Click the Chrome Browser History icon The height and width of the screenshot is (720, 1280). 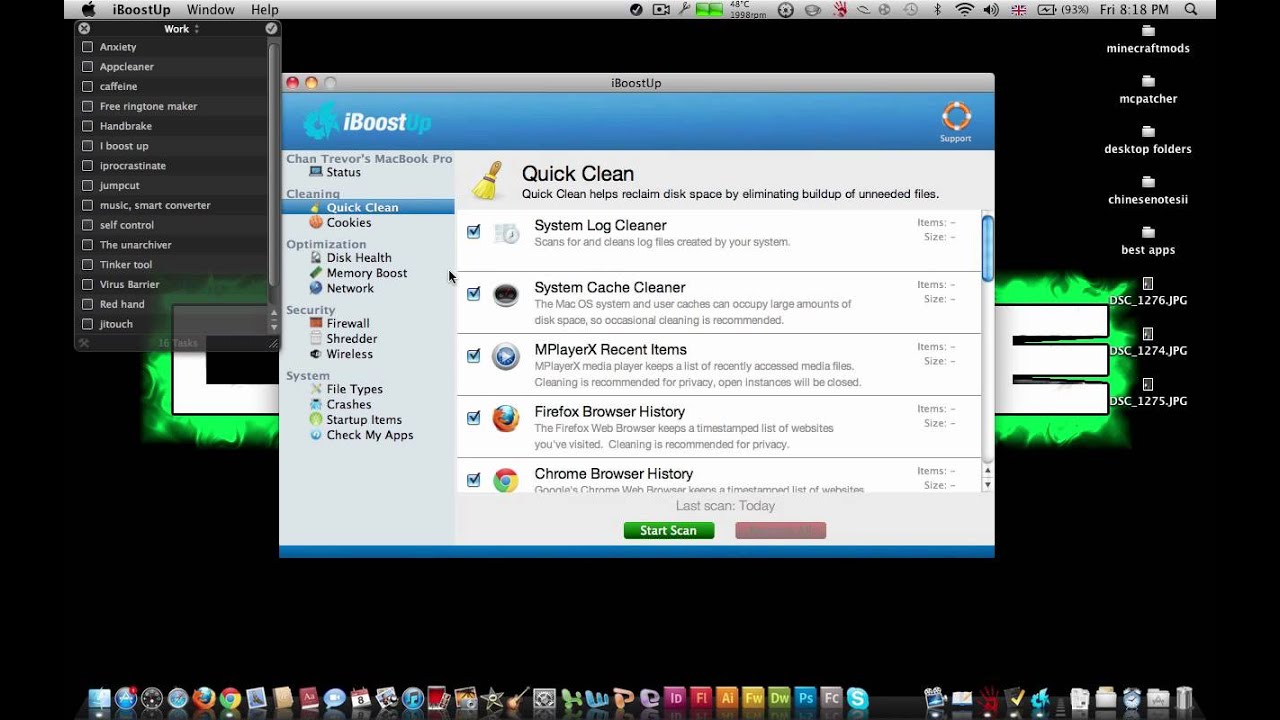(x=506, y=481)
